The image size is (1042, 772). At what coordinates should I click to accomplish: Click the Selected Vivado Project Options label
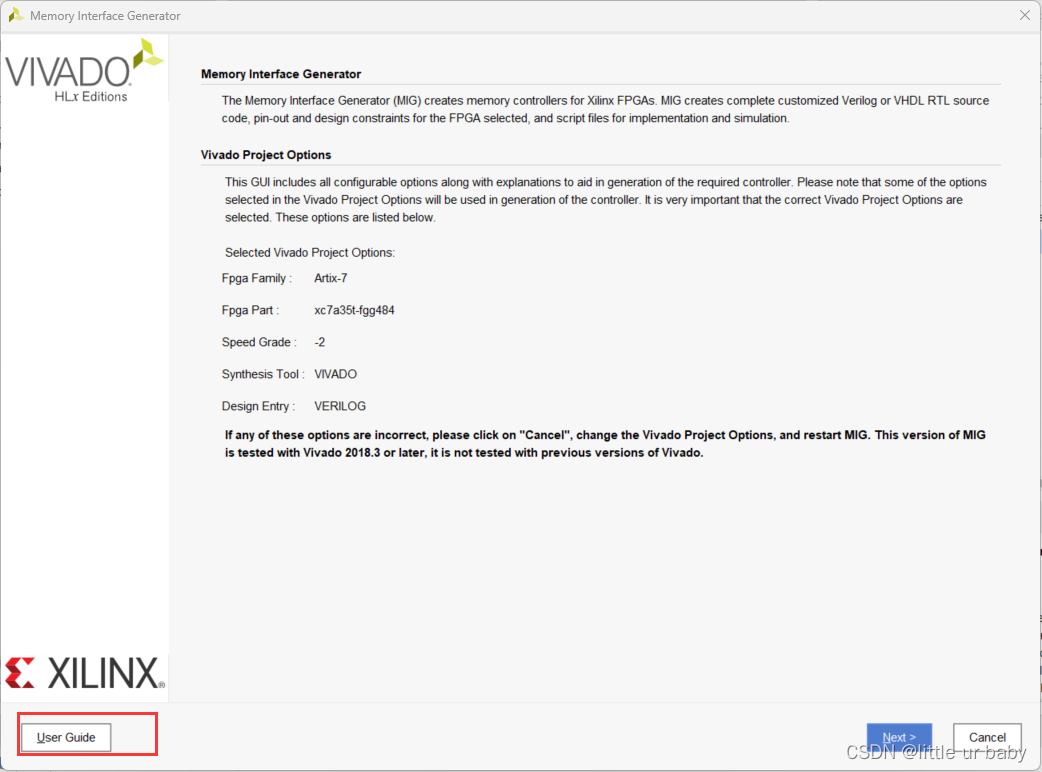click(x=310, y=252)
